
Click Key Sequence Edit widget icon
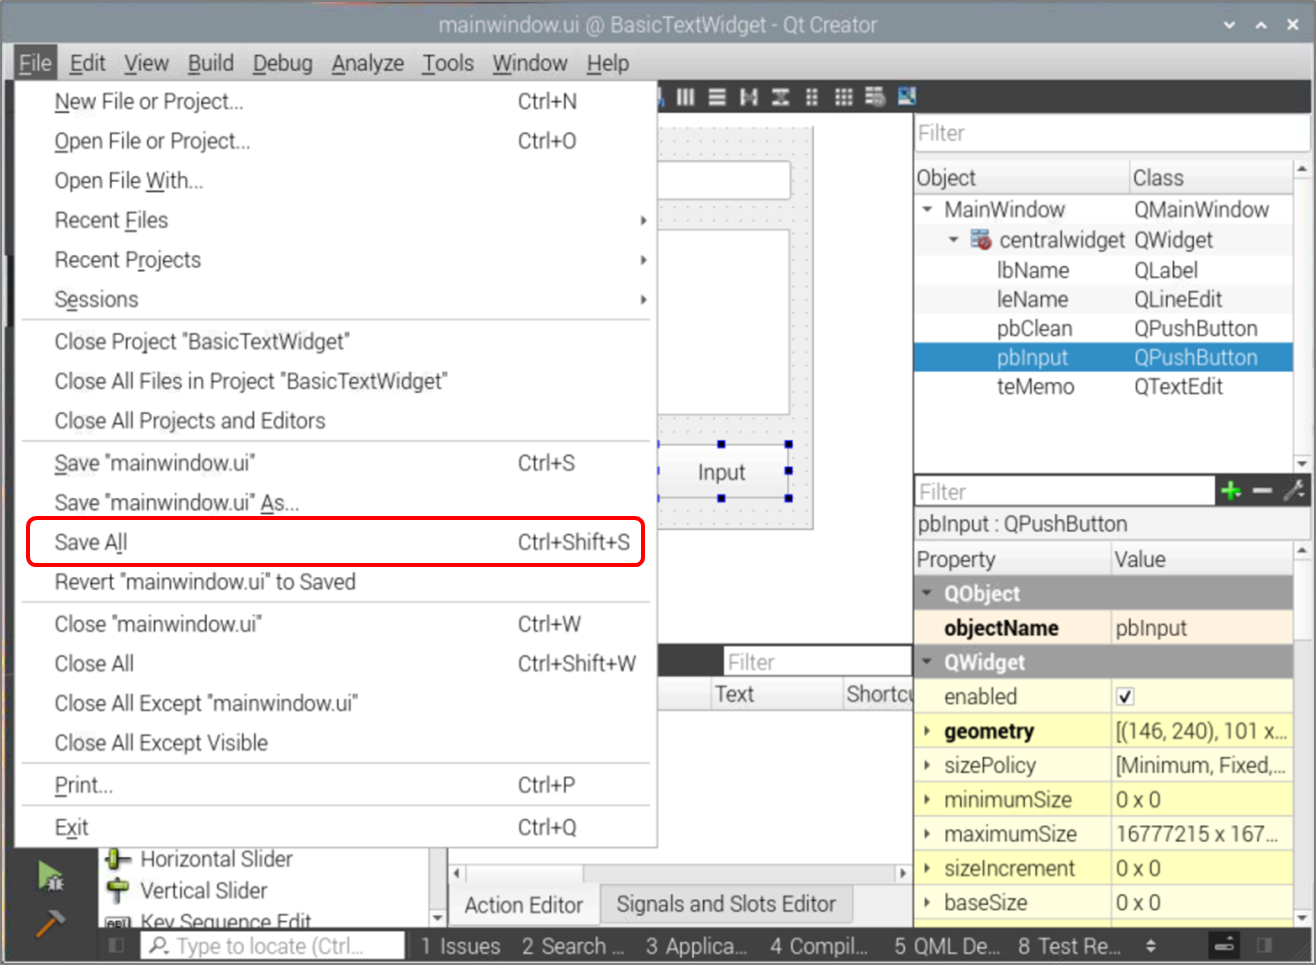118,922
